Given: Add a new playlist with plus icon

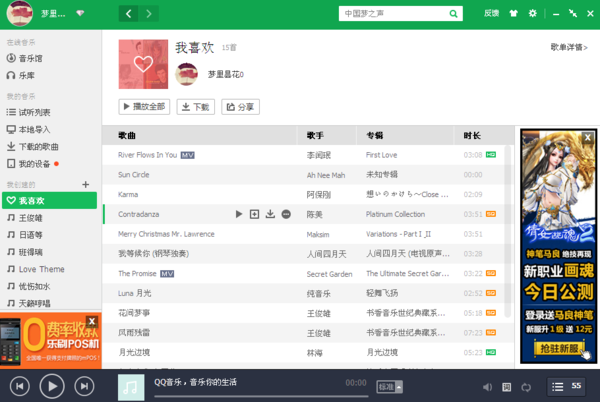Looking at the screenshot, I should [x=86, y=185].
